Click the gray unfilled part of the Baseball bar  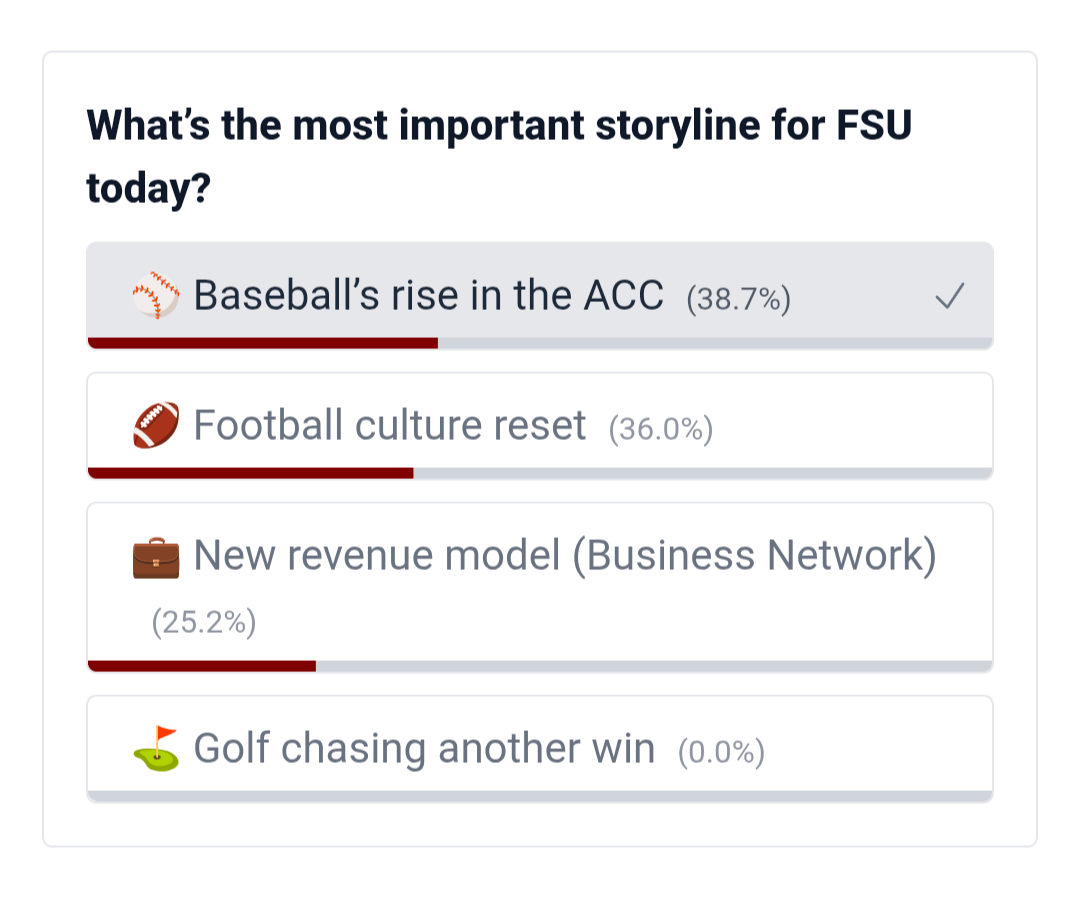coord(714,343)
